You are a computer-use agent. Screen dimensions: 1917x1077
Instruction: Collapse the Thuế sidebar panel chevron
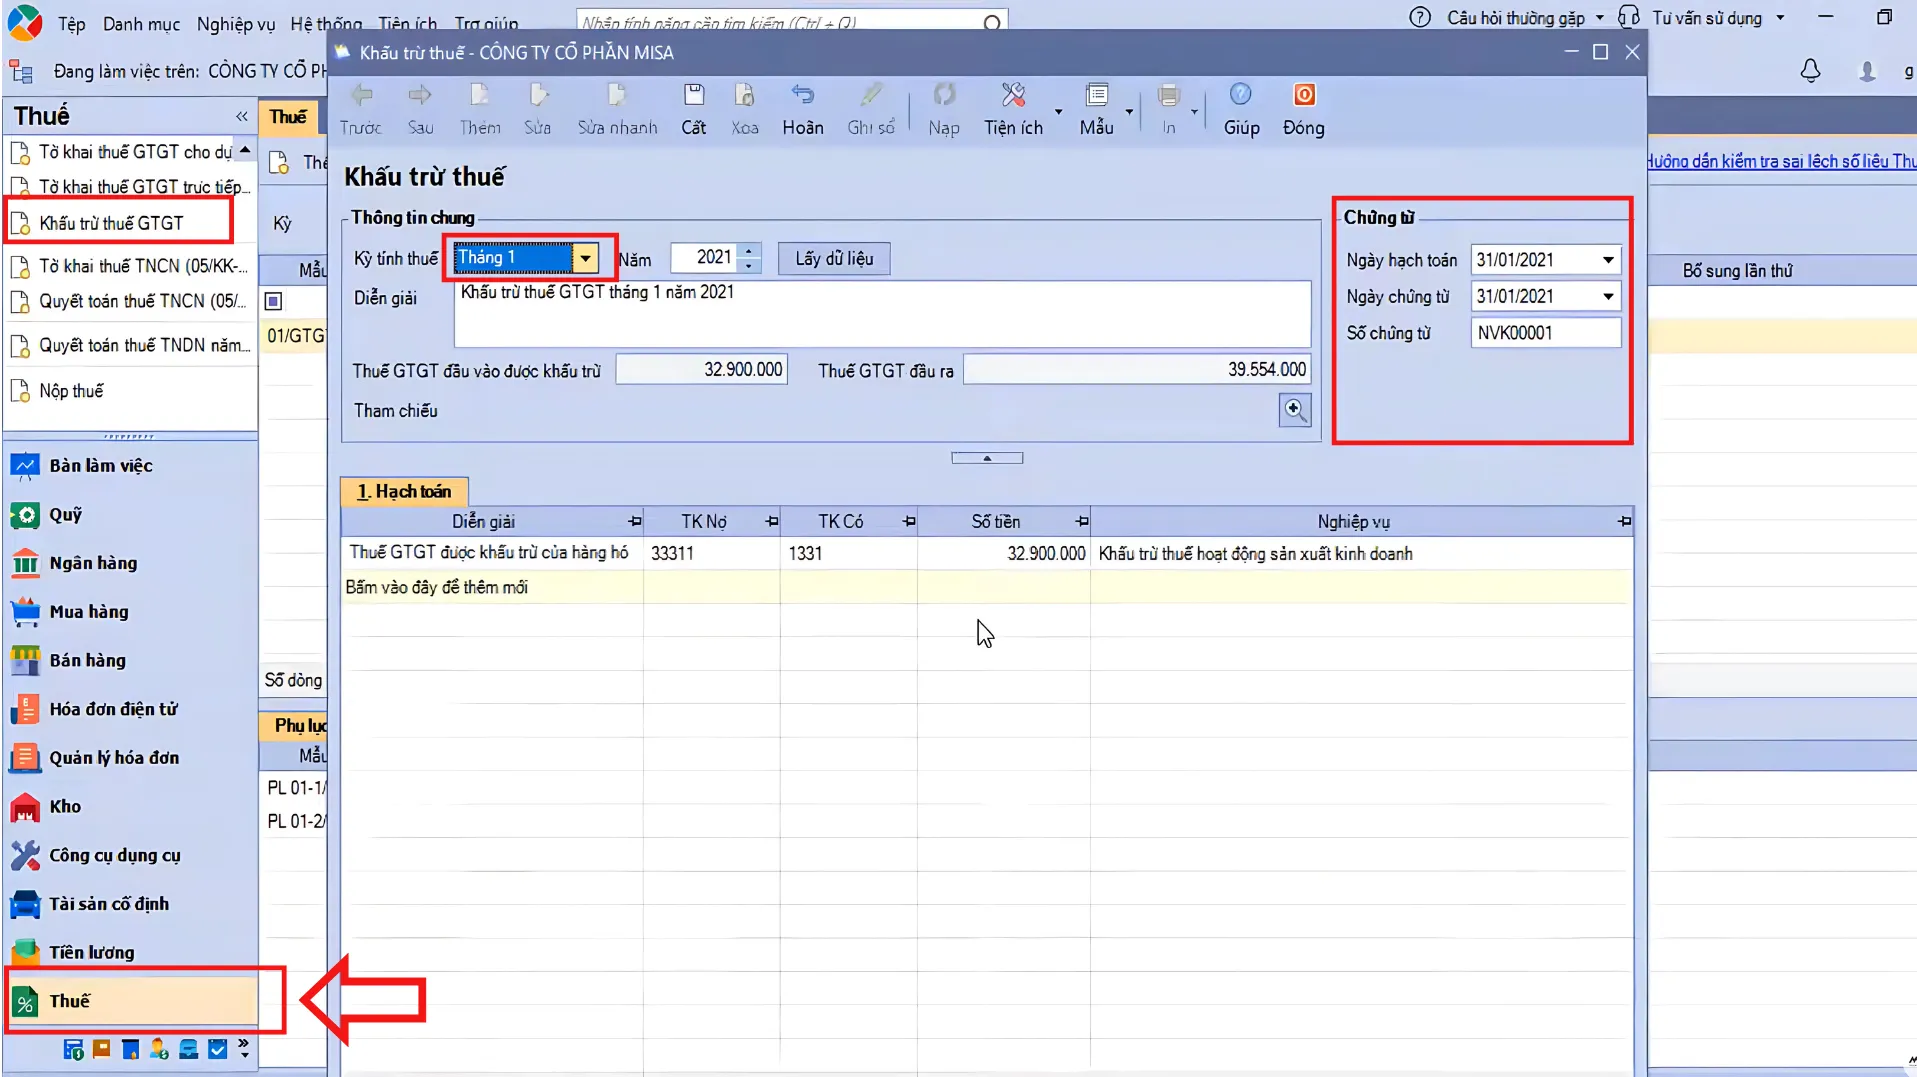[x=242, y=116]
